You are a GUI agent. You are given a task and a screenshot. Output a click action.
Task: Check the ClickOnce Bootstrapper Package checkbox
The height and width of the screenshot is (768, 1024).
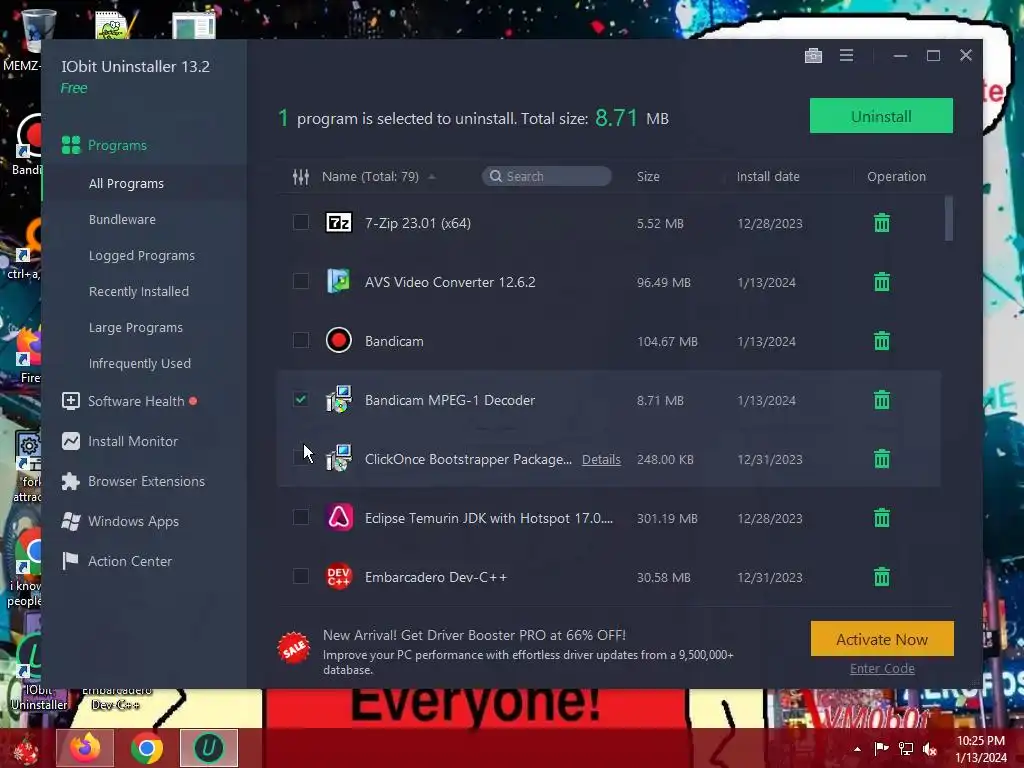click(298, 456)
